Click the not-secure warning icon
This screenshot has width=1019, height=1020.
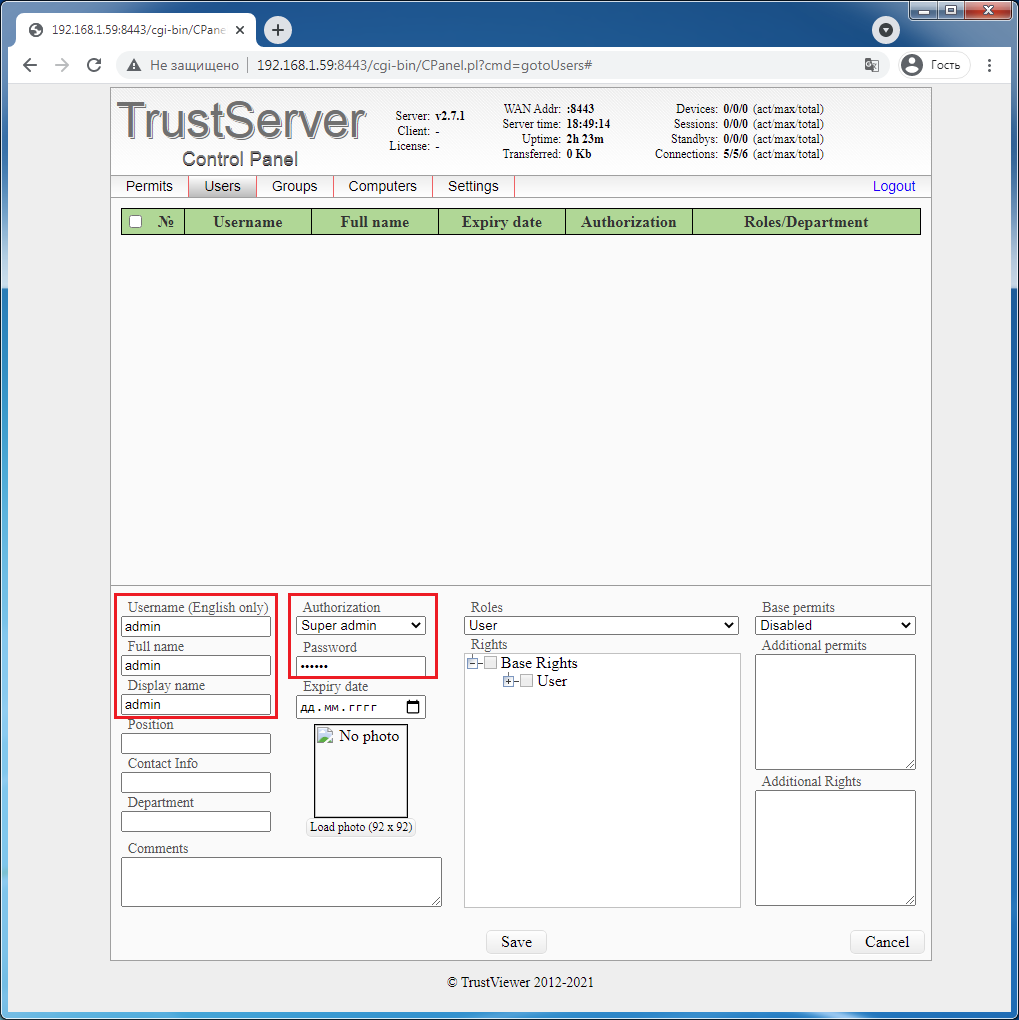134,65
